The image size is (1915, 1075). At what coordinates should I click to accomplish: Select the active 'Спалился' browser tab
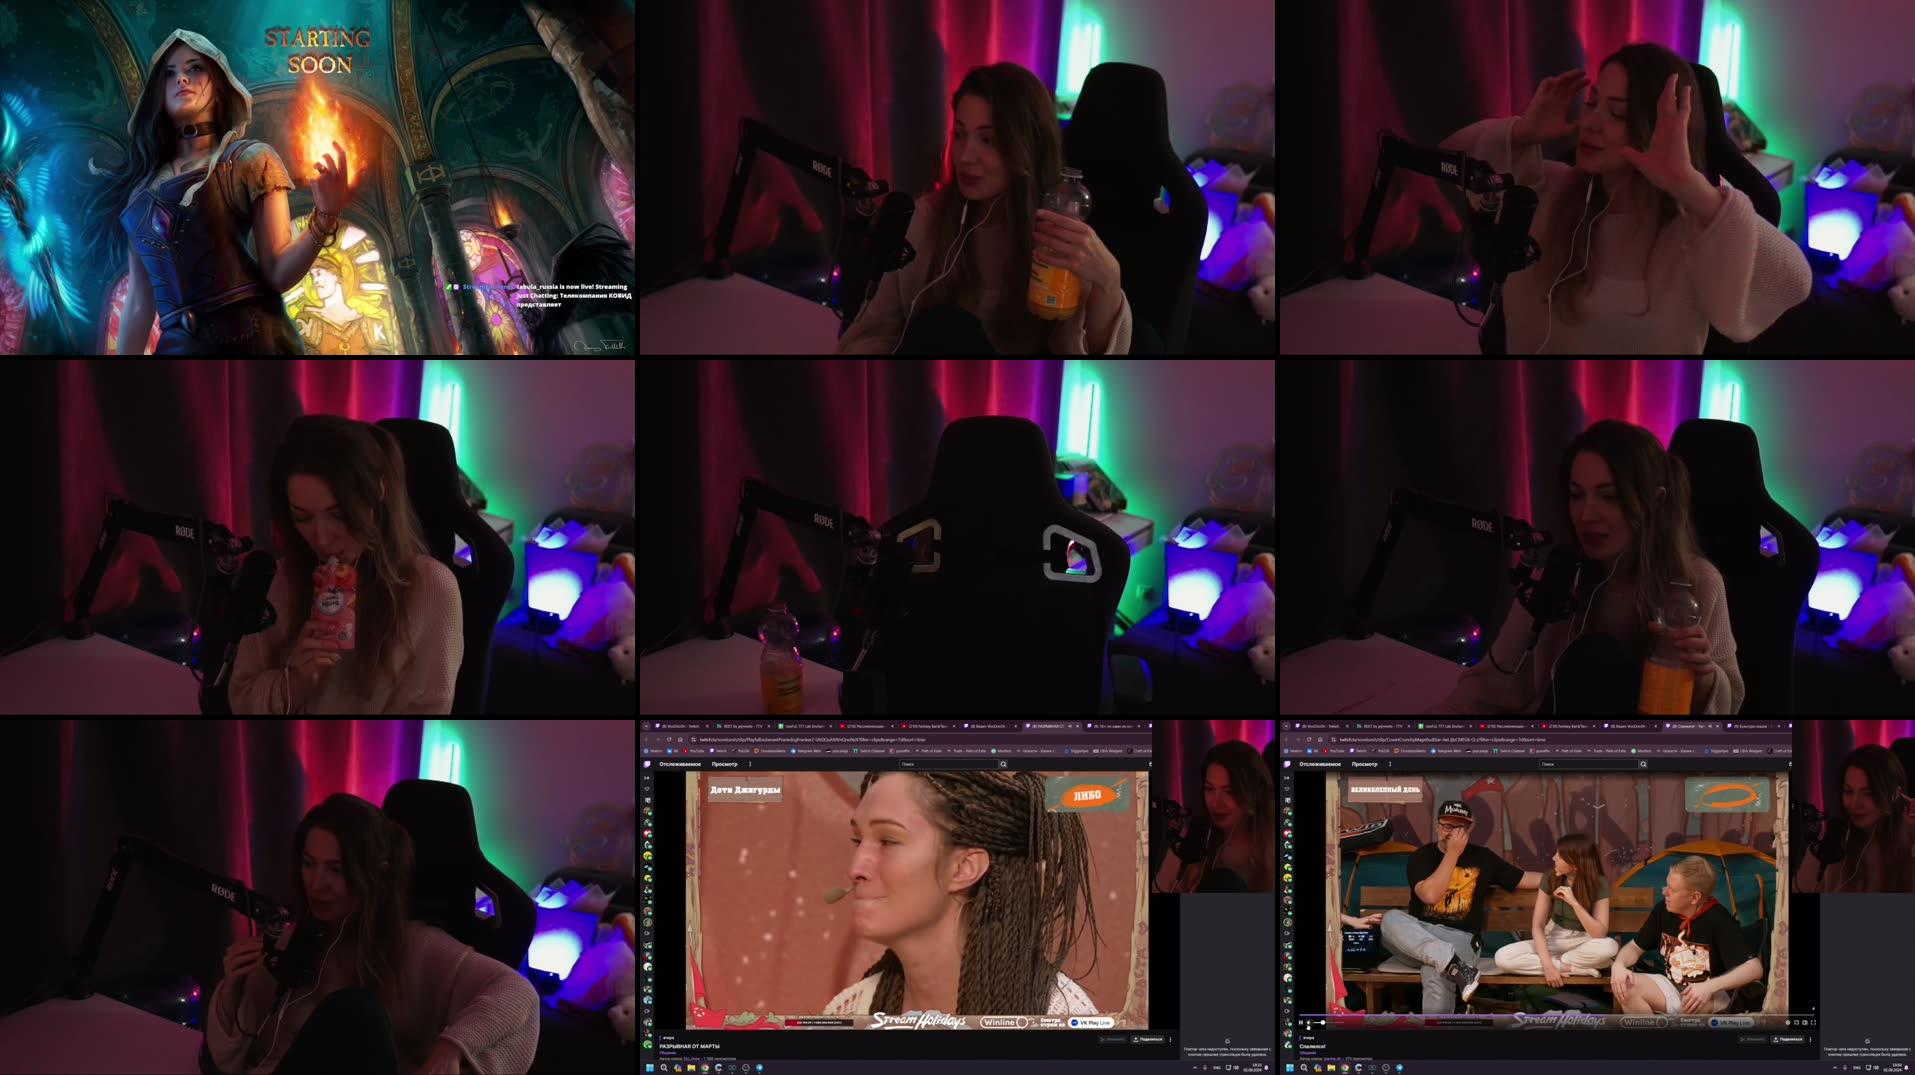click(x=1693, y=726)
